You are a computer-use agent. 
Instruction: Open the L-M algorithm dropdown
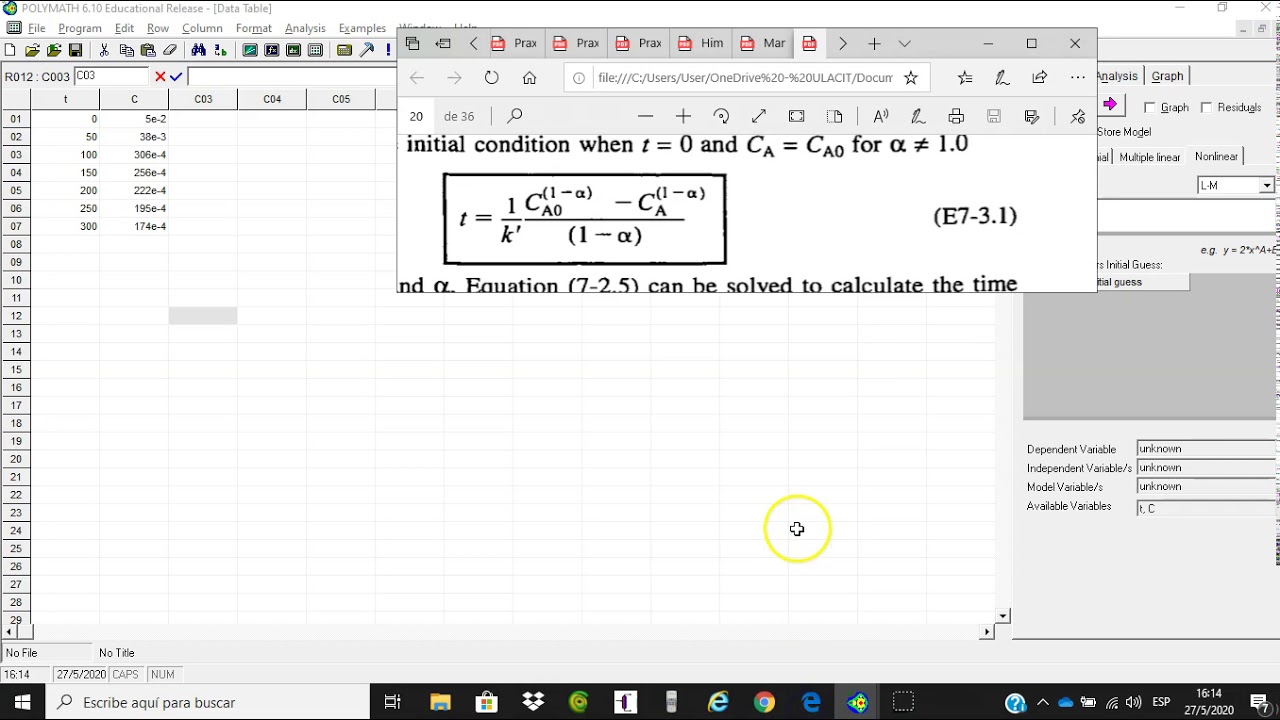tap(1266, 185)
